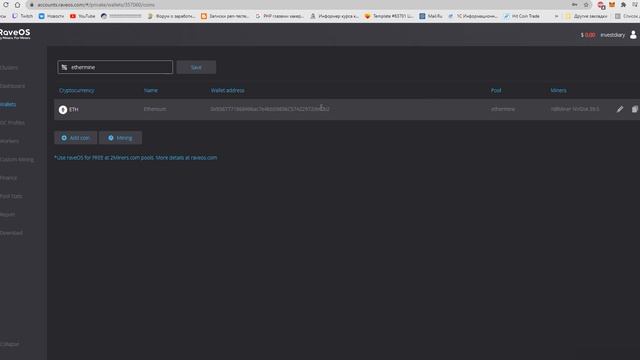Open the Mail.Ru bookmark

tap(431, 16)
